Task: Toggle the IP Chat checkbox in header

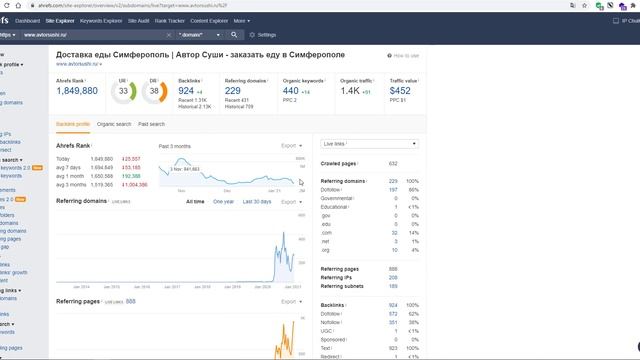Action: point(616,21)
